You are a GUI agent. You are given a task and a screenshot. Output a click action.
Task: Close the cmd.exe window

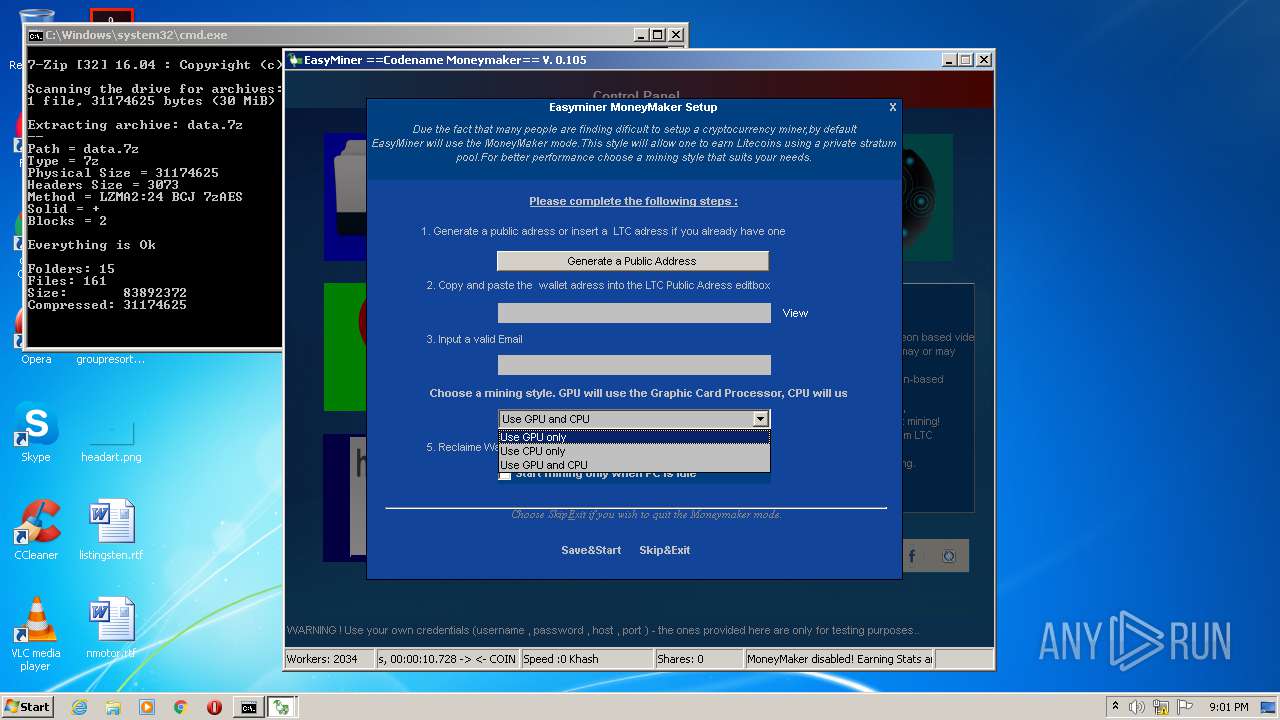(x=677, y=35)
